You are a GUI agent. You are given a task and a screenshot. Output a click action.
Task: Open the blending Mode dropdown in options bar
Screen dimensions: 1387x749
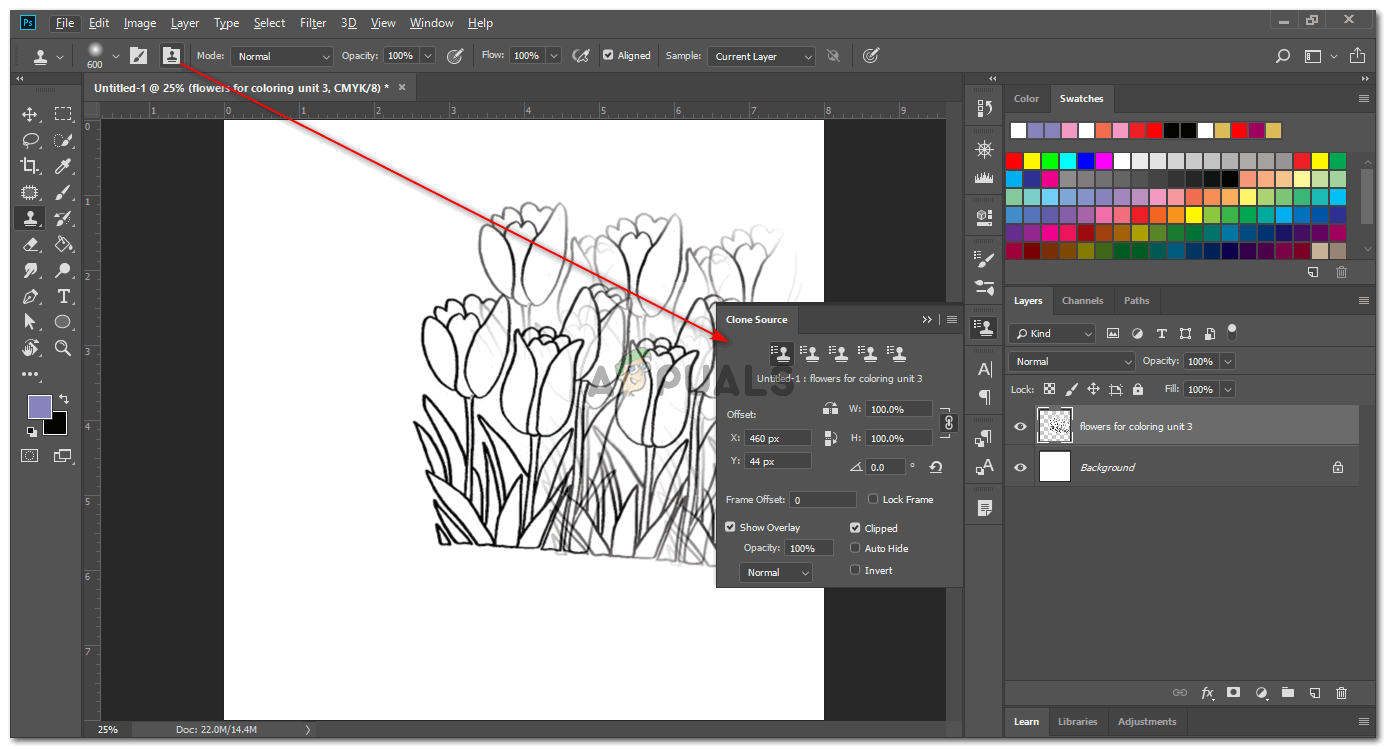281,57
